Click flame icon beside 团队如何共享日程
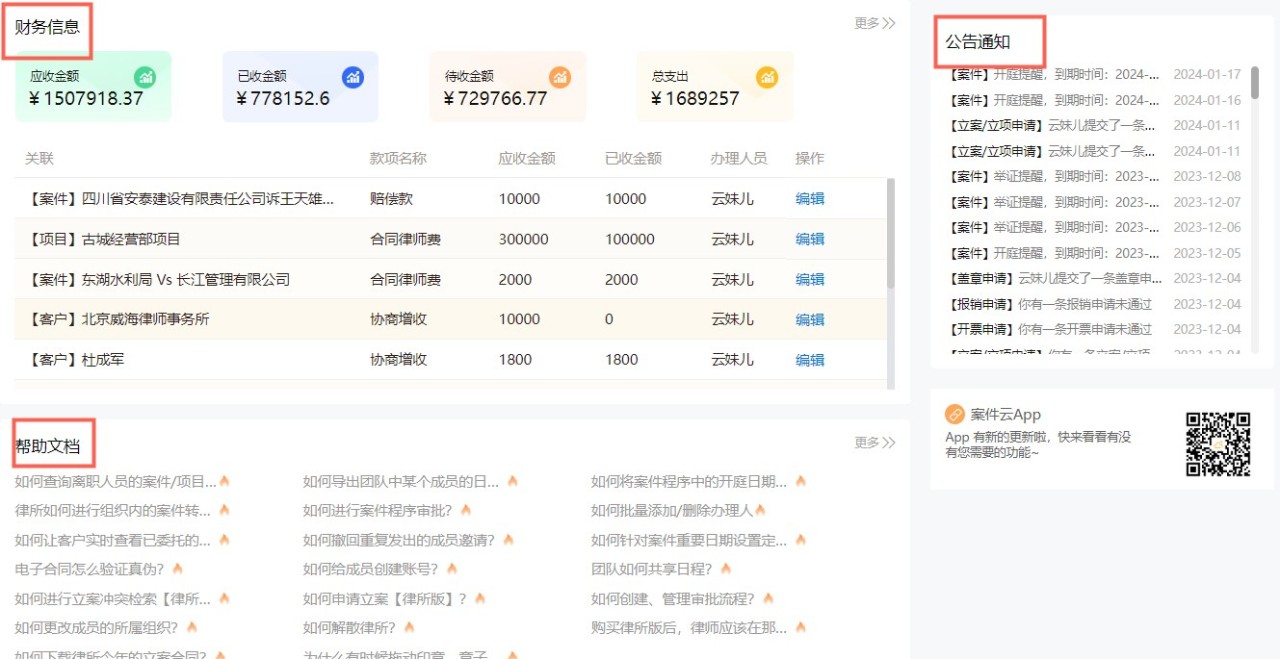Viewport: 1280px width, 659px height. (x=726, y=569)
